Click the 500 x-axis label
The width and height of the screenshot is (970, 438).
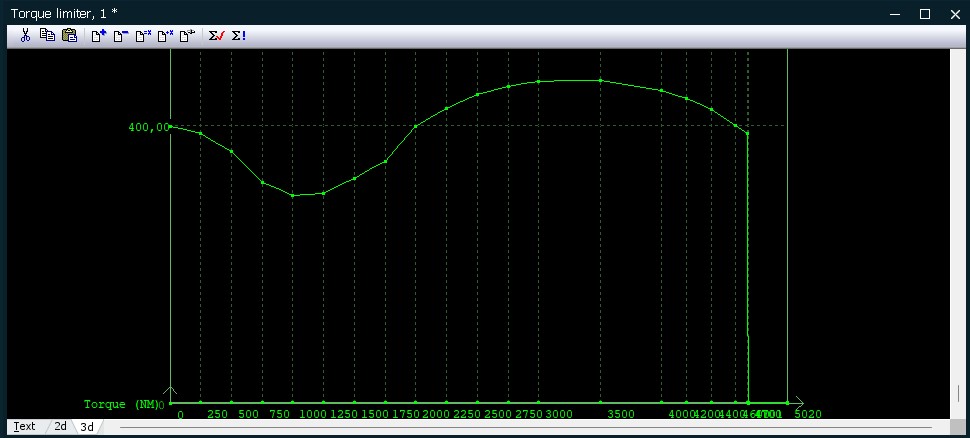[248, 414]
